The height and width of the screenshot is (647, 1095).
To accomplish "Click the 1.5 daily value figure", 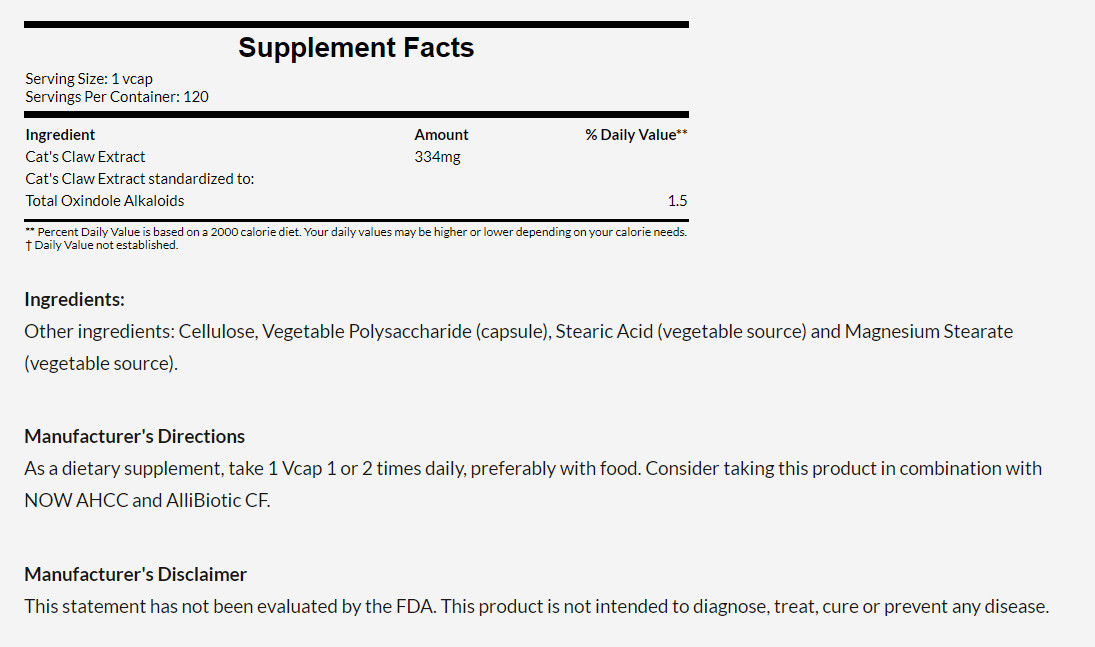I will point(677,200).
